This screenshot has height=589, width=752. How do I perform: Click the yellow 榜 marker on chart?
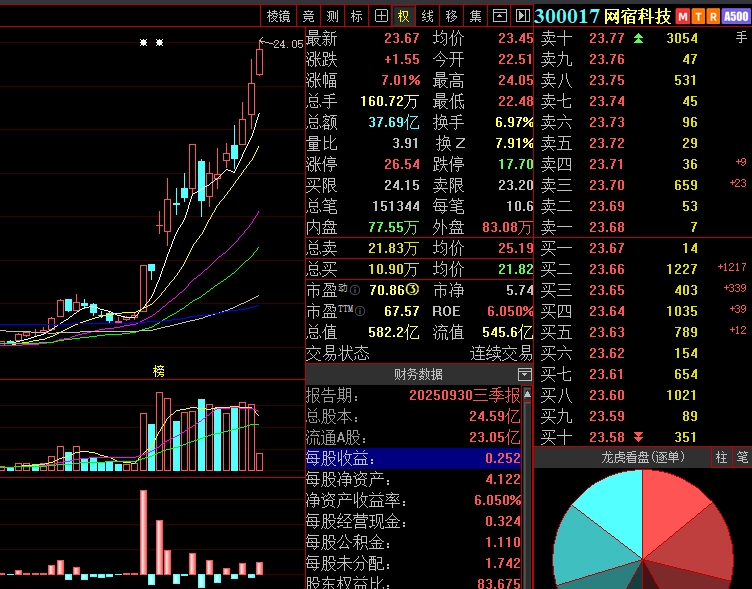[x=159, y=371]
